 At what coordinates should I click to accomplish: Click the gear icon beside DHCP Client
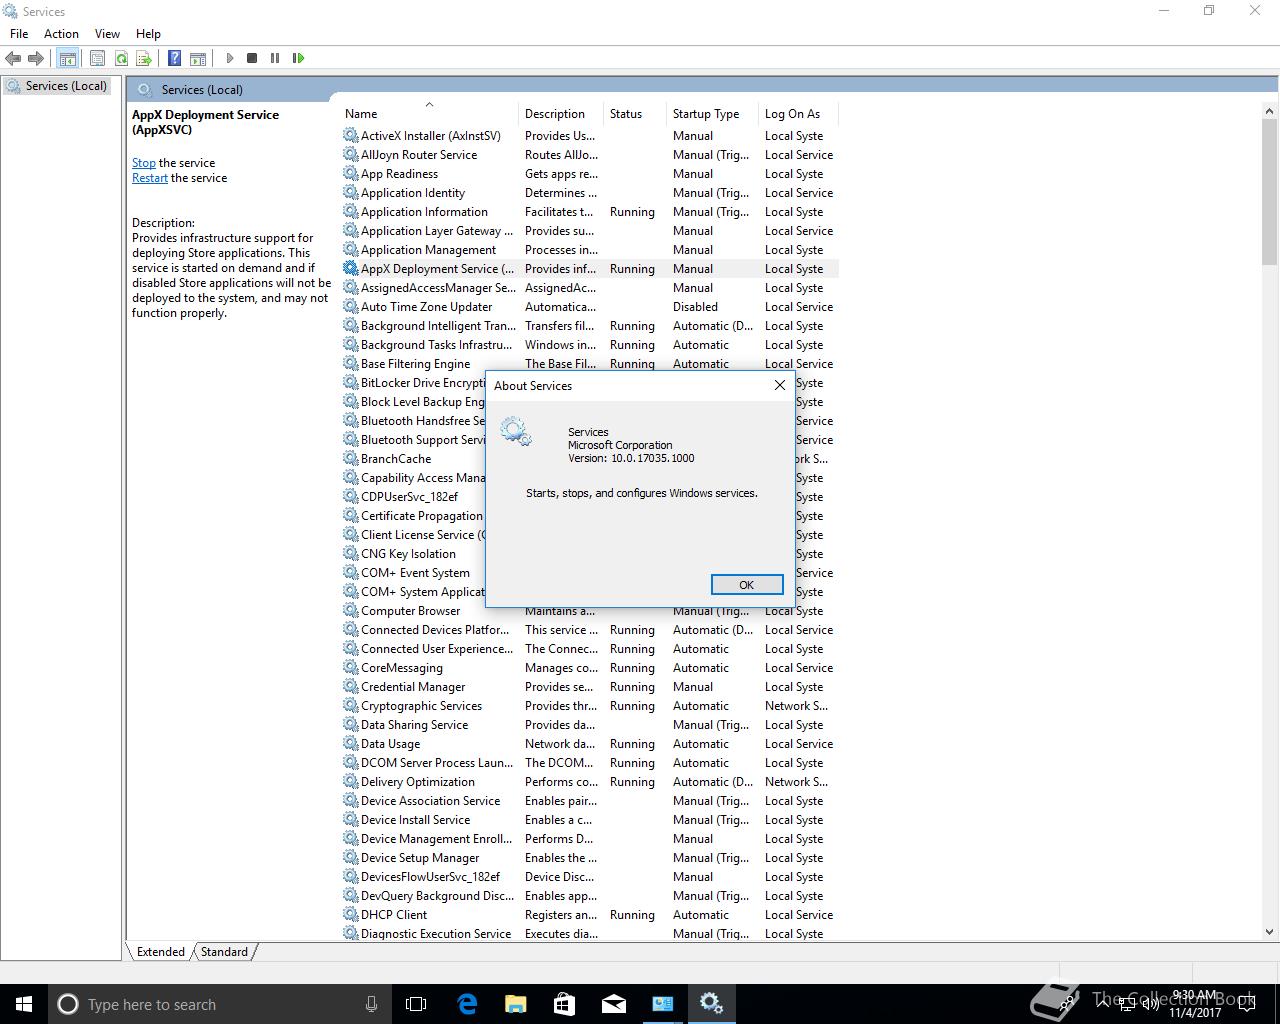click(350, 914)
